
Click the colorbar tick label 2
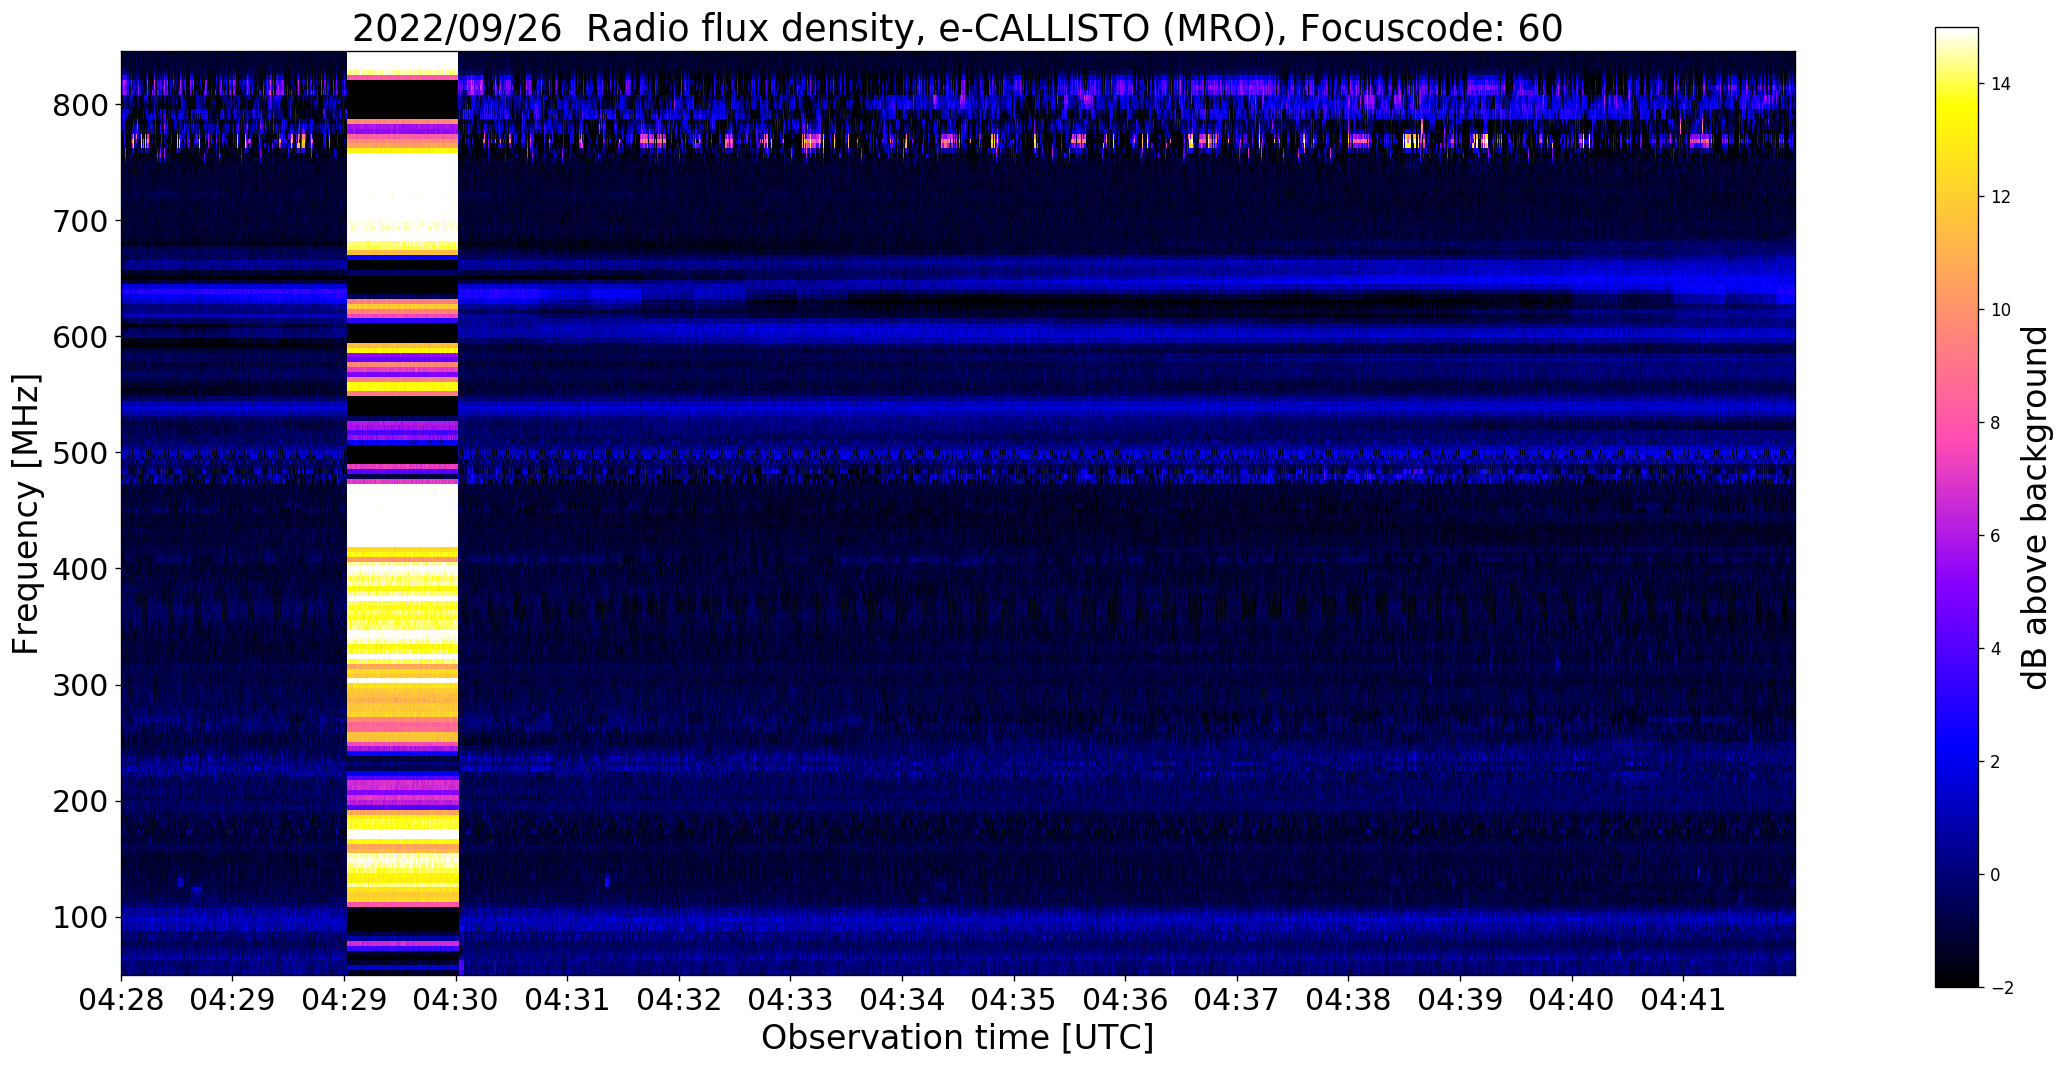[1996, 762]
